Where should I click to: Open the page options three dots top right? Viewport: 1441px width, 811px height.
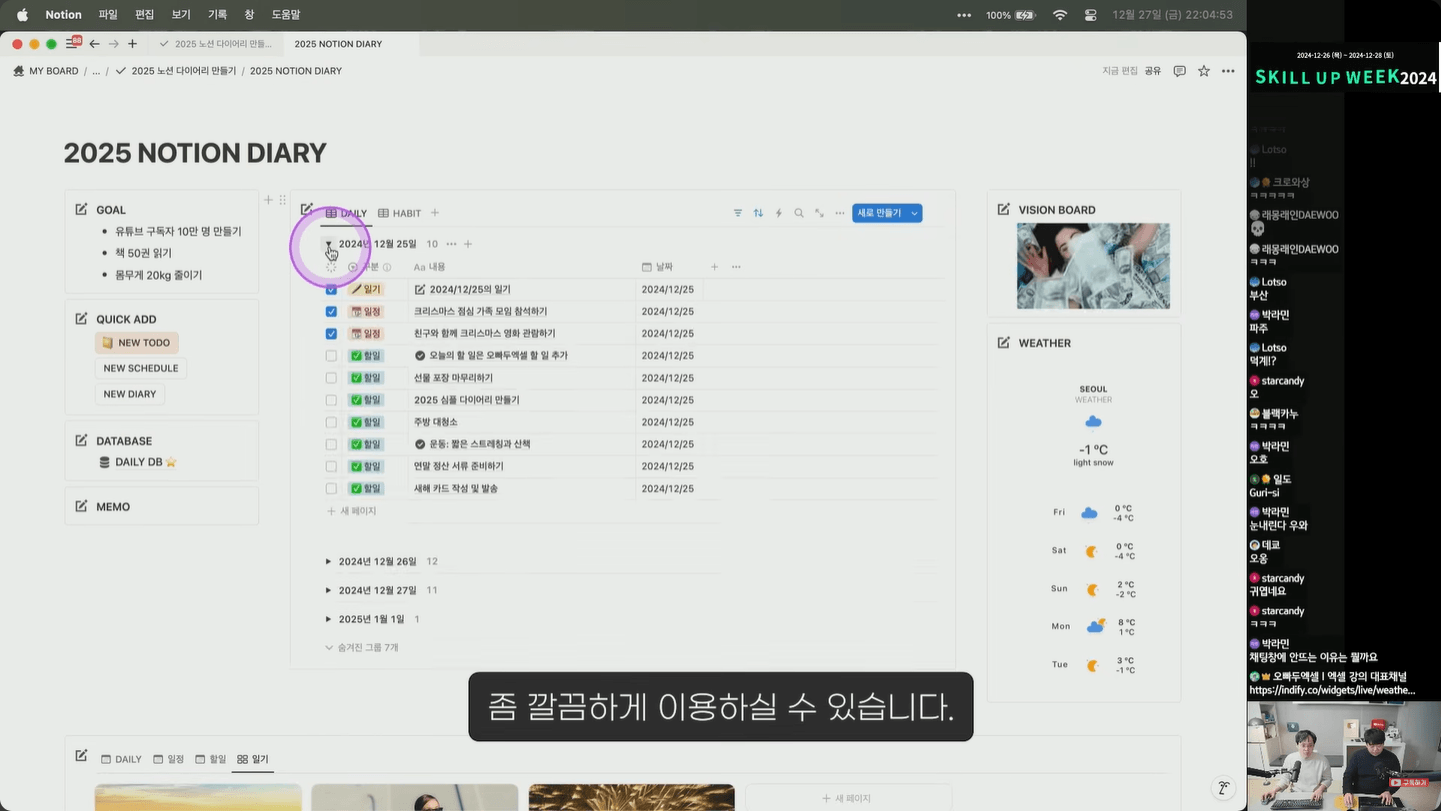click(x=1228, y=71)
